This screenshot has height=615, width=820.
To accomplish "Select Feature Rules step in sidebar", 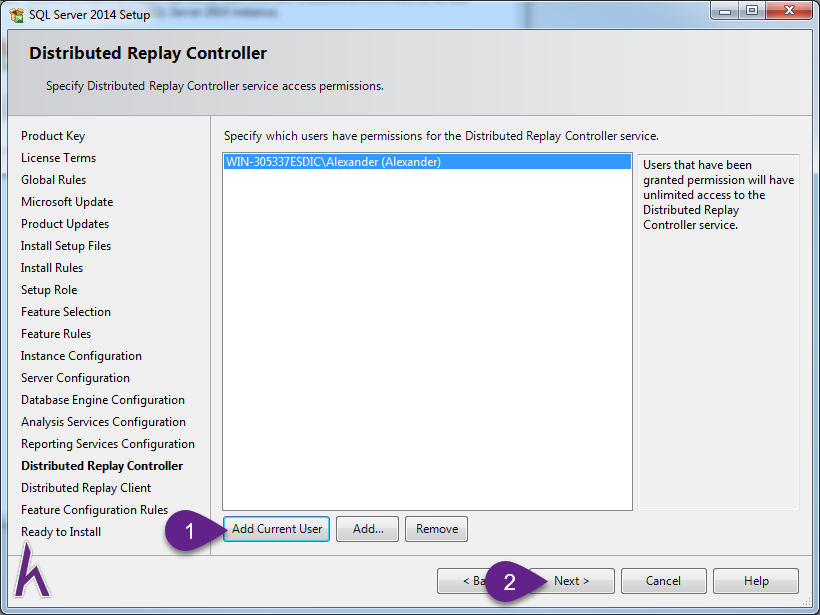I will point(56,334).
